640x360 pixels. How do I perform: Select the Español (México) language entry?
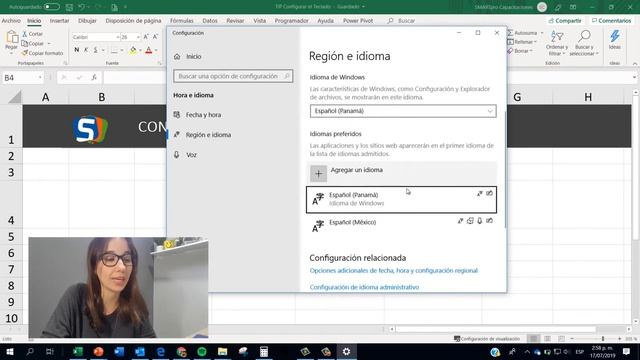click(401, 225)
